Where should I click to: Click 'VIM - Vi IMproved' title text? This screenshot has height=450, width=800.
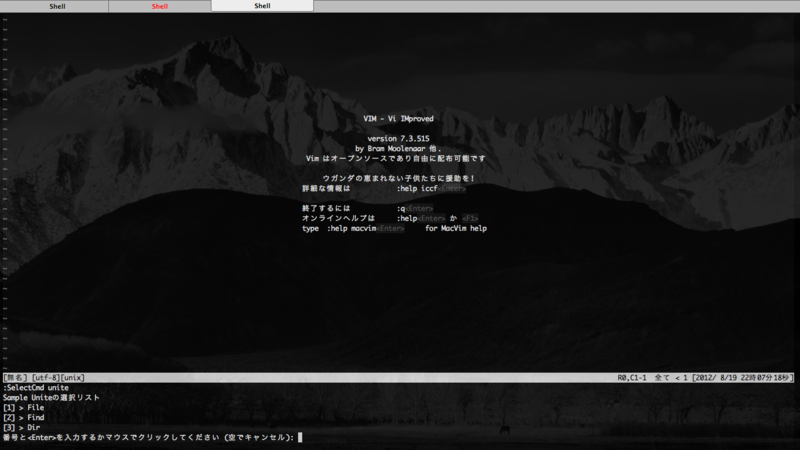pyautogui.click(x=398, y=118)
